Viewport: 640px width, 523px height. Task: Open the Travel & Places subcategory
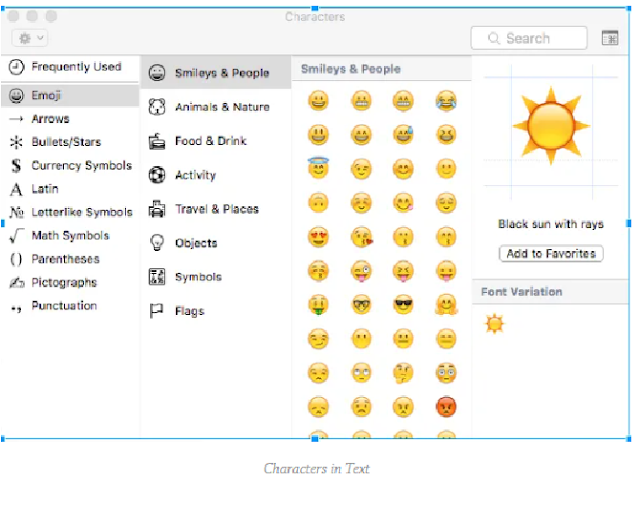pyautogui.click(x=216, y=209)
